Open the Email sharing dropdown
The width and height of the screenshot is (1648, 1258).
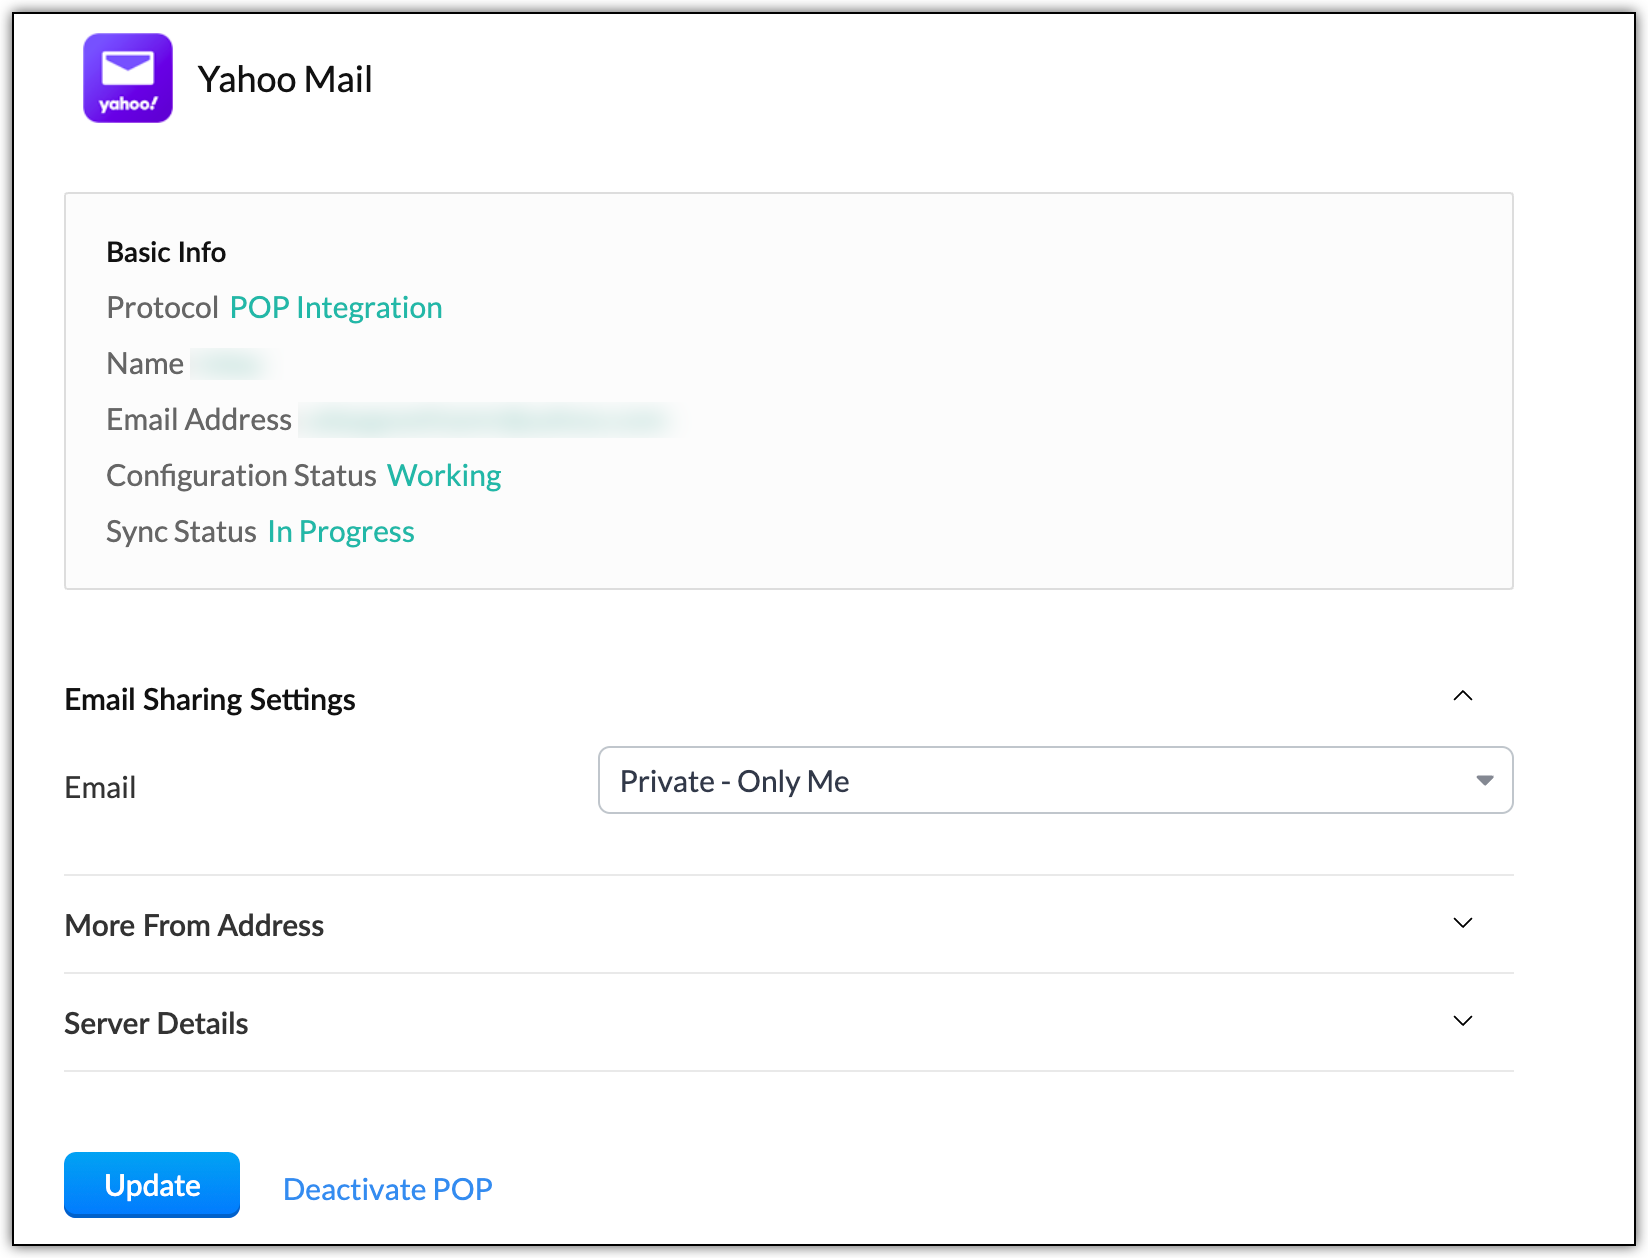click(1055, 780)
